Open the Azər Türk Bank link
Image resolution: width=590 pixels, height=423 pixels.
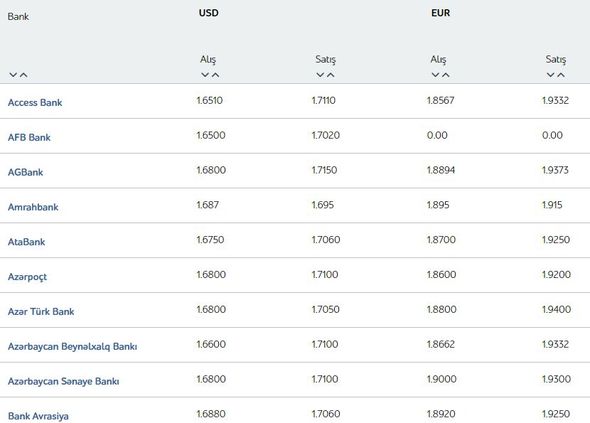click(41, 311)
